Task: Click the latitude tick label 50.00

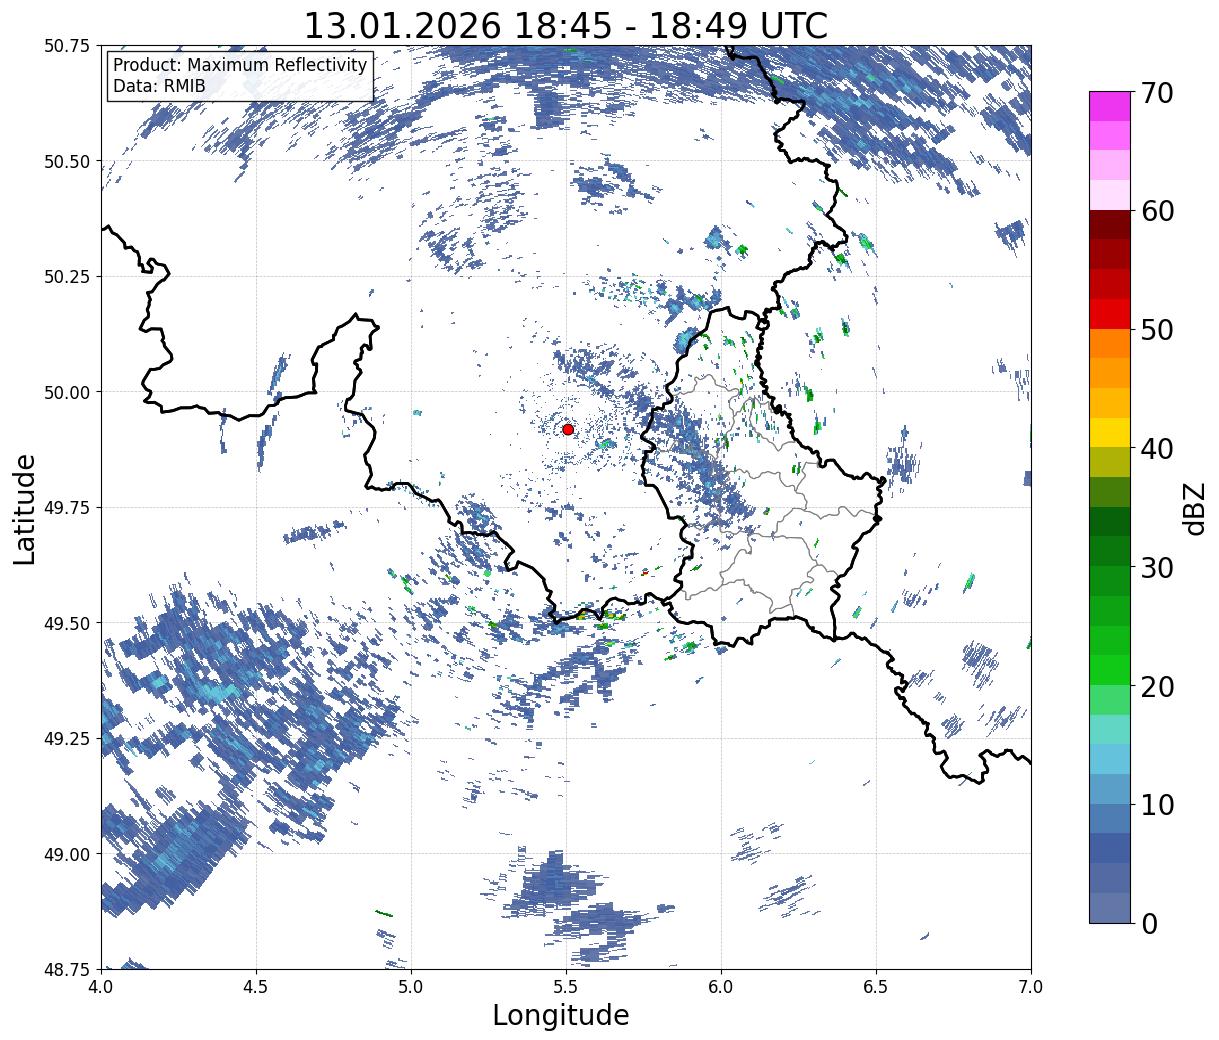Action: (x=66, y=392)
